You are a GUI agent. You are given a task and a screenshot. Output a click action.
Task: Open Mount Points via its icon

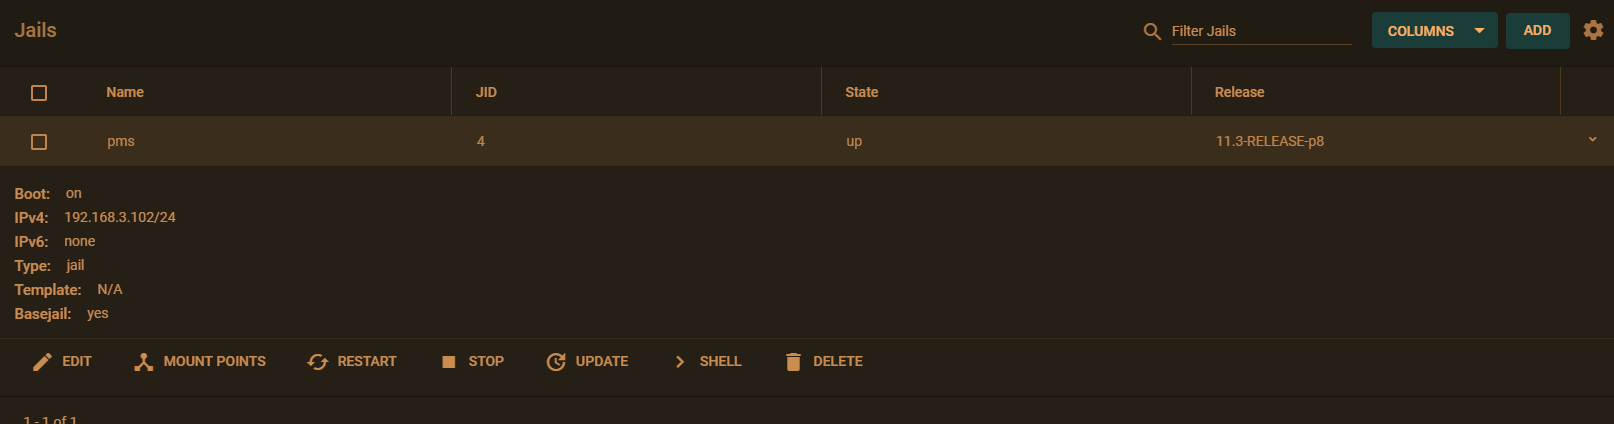click(x=144, y=362)
